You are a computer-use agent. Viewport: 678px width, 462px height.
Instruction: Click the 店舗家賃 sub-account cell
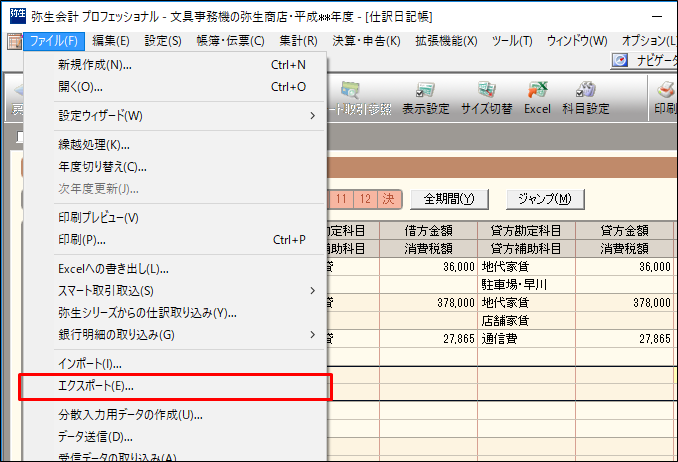pyautogui.click(x=526, y=321)
